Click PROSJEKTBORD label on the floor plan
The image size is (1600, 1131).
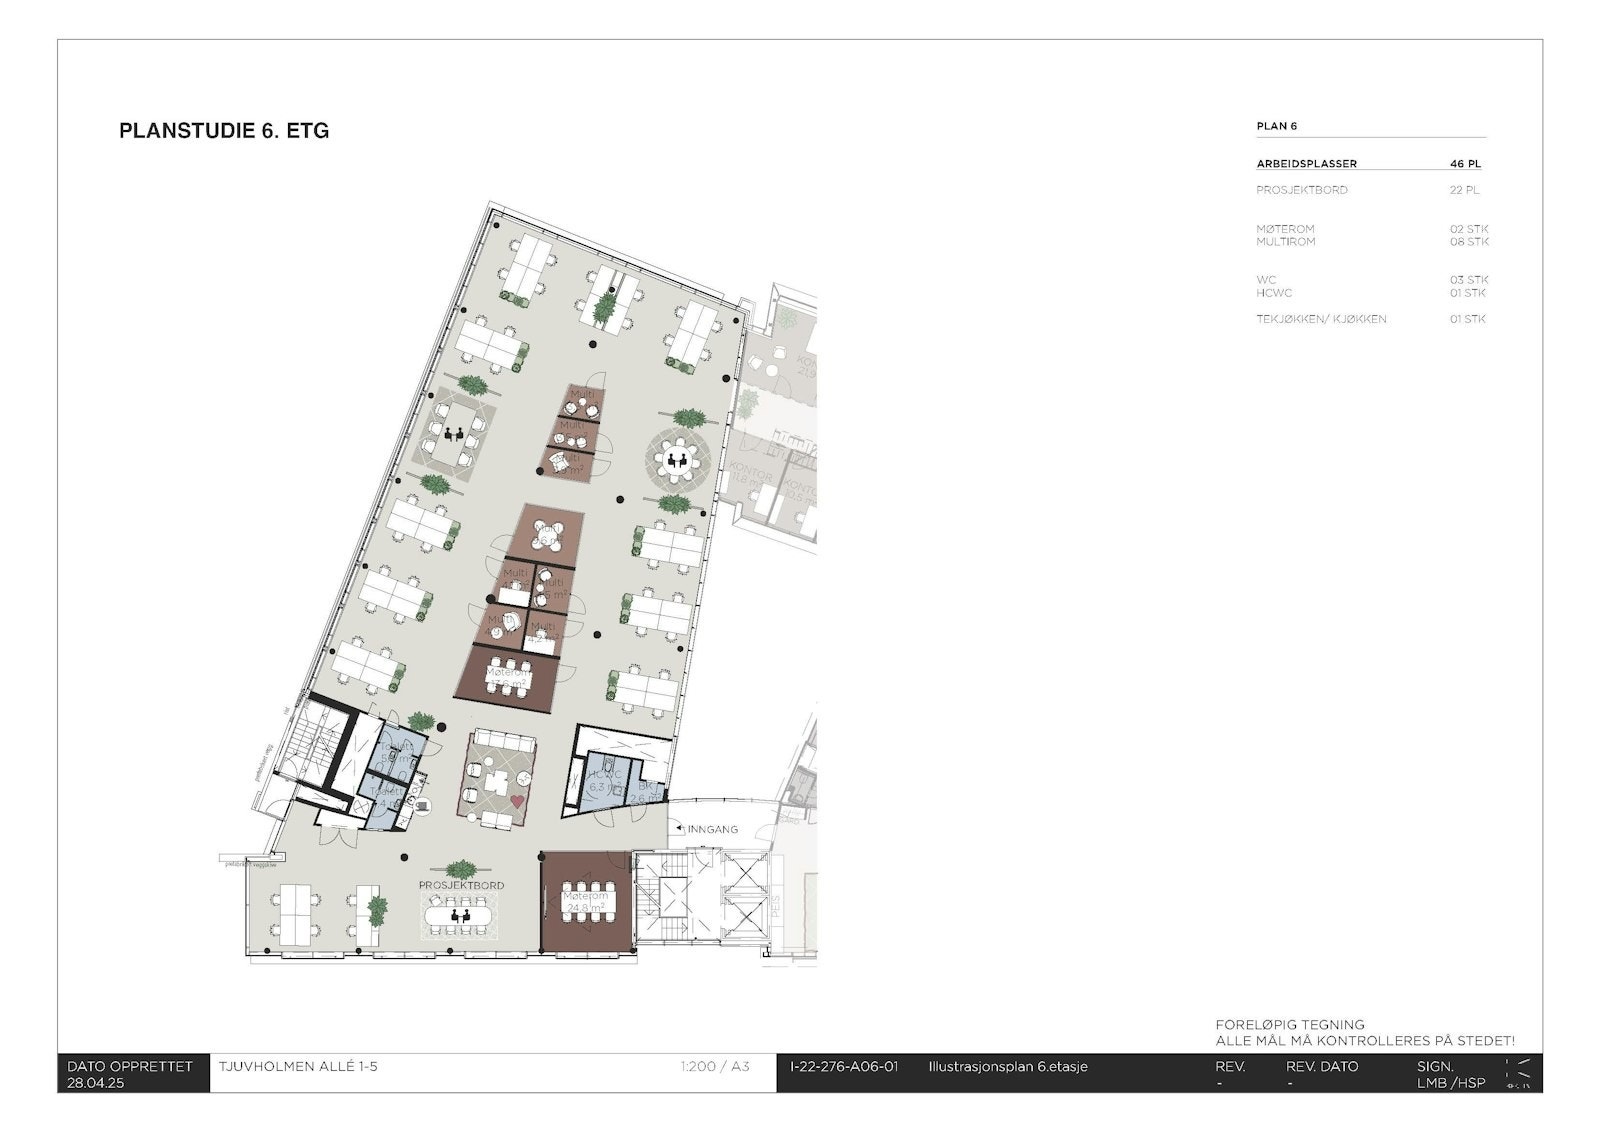(461, 886)
